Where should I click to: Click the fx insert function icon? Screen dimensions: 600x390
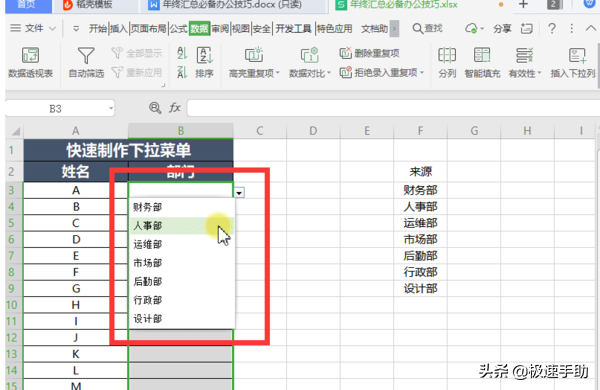[x=174, y=108]
